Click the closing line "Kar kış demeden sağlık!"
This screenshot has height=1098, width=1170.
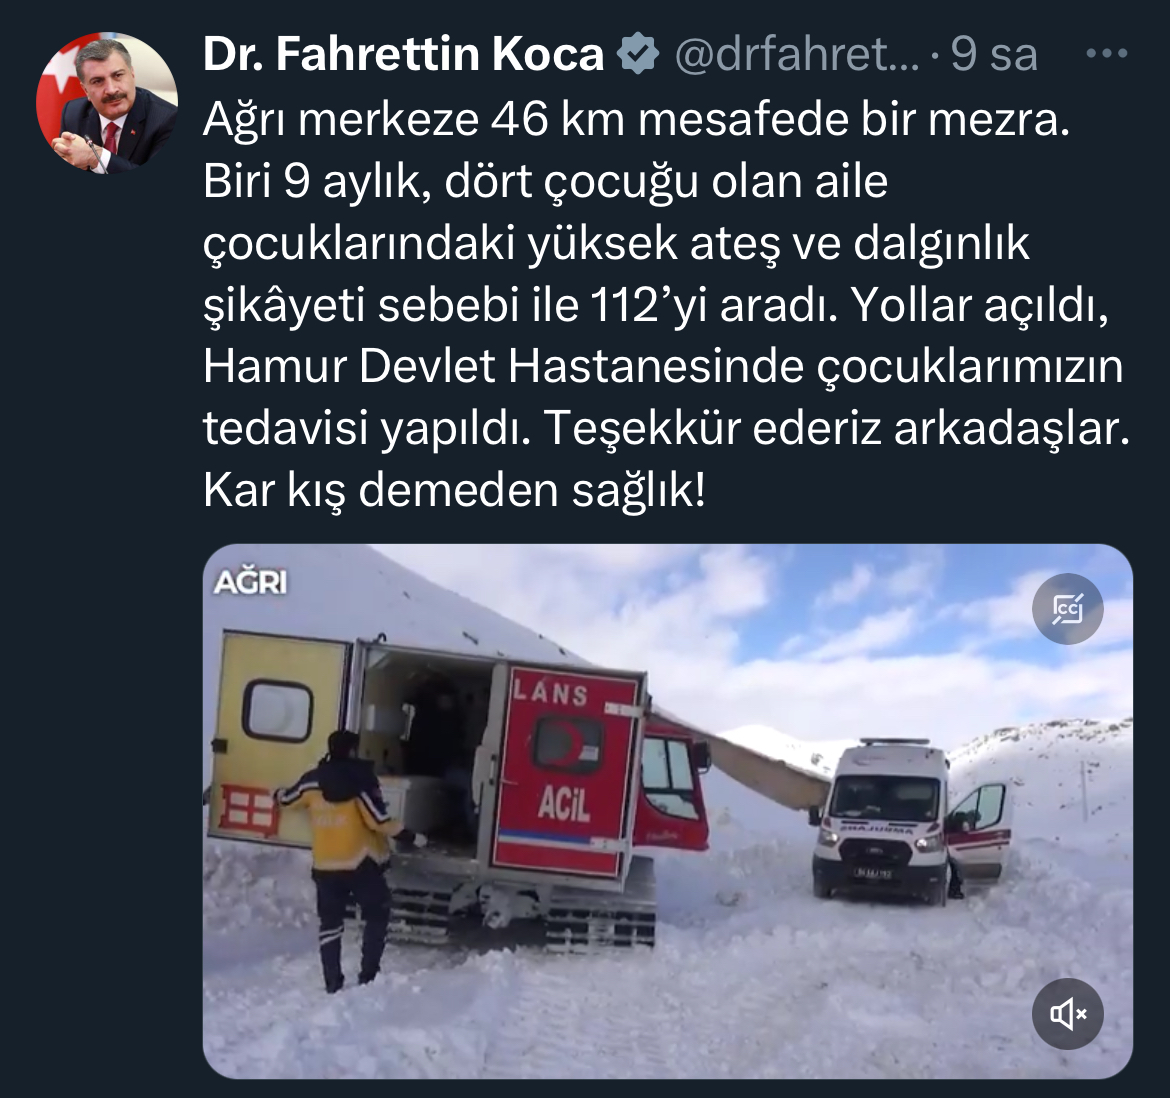click(454, 490)
